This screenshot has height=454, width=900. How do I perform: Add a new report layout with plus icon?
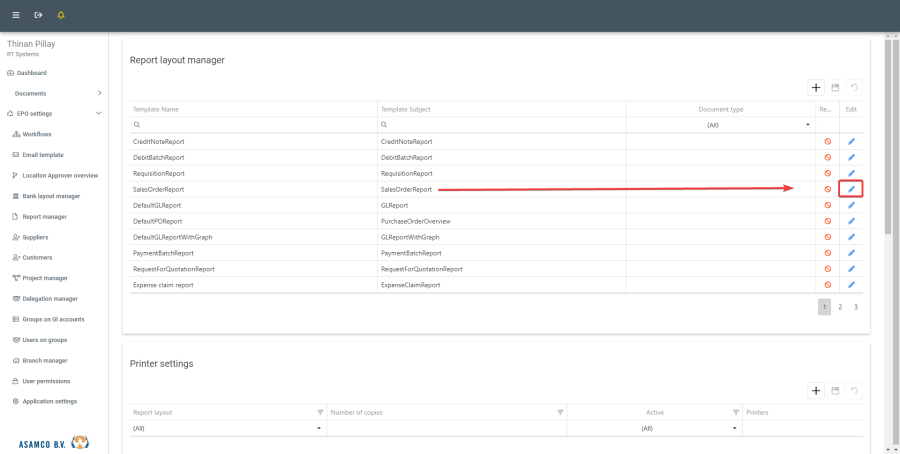pos(816,88)
